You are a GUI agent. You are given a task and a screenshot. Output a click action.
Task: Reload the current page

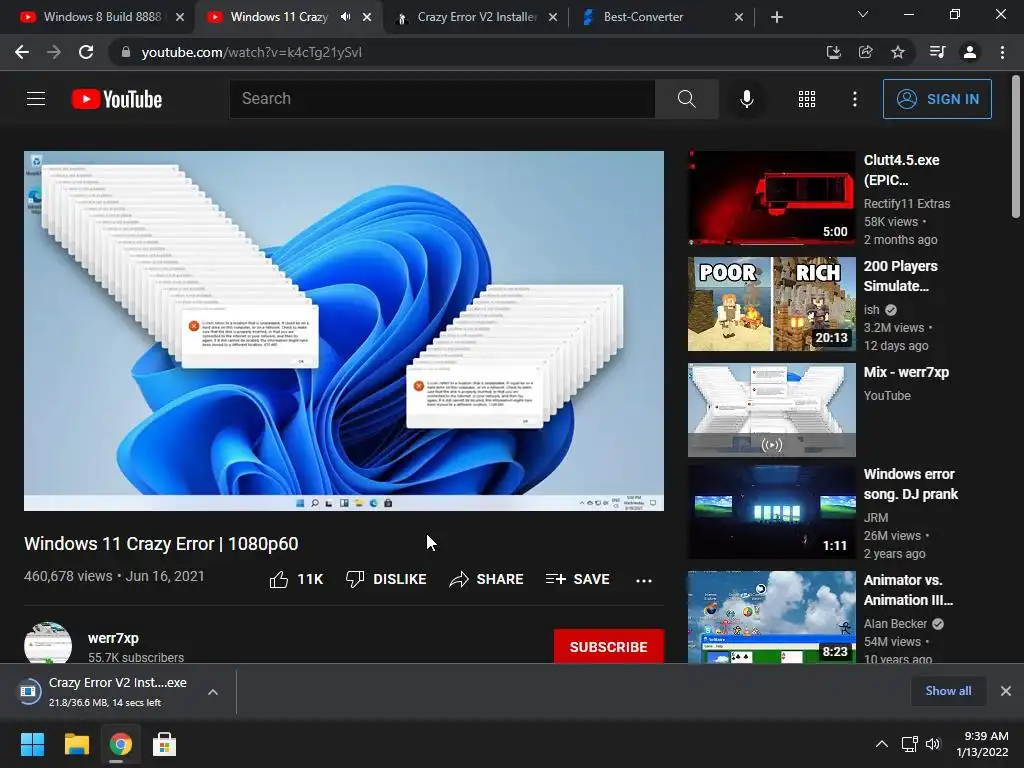coord(86,52)
